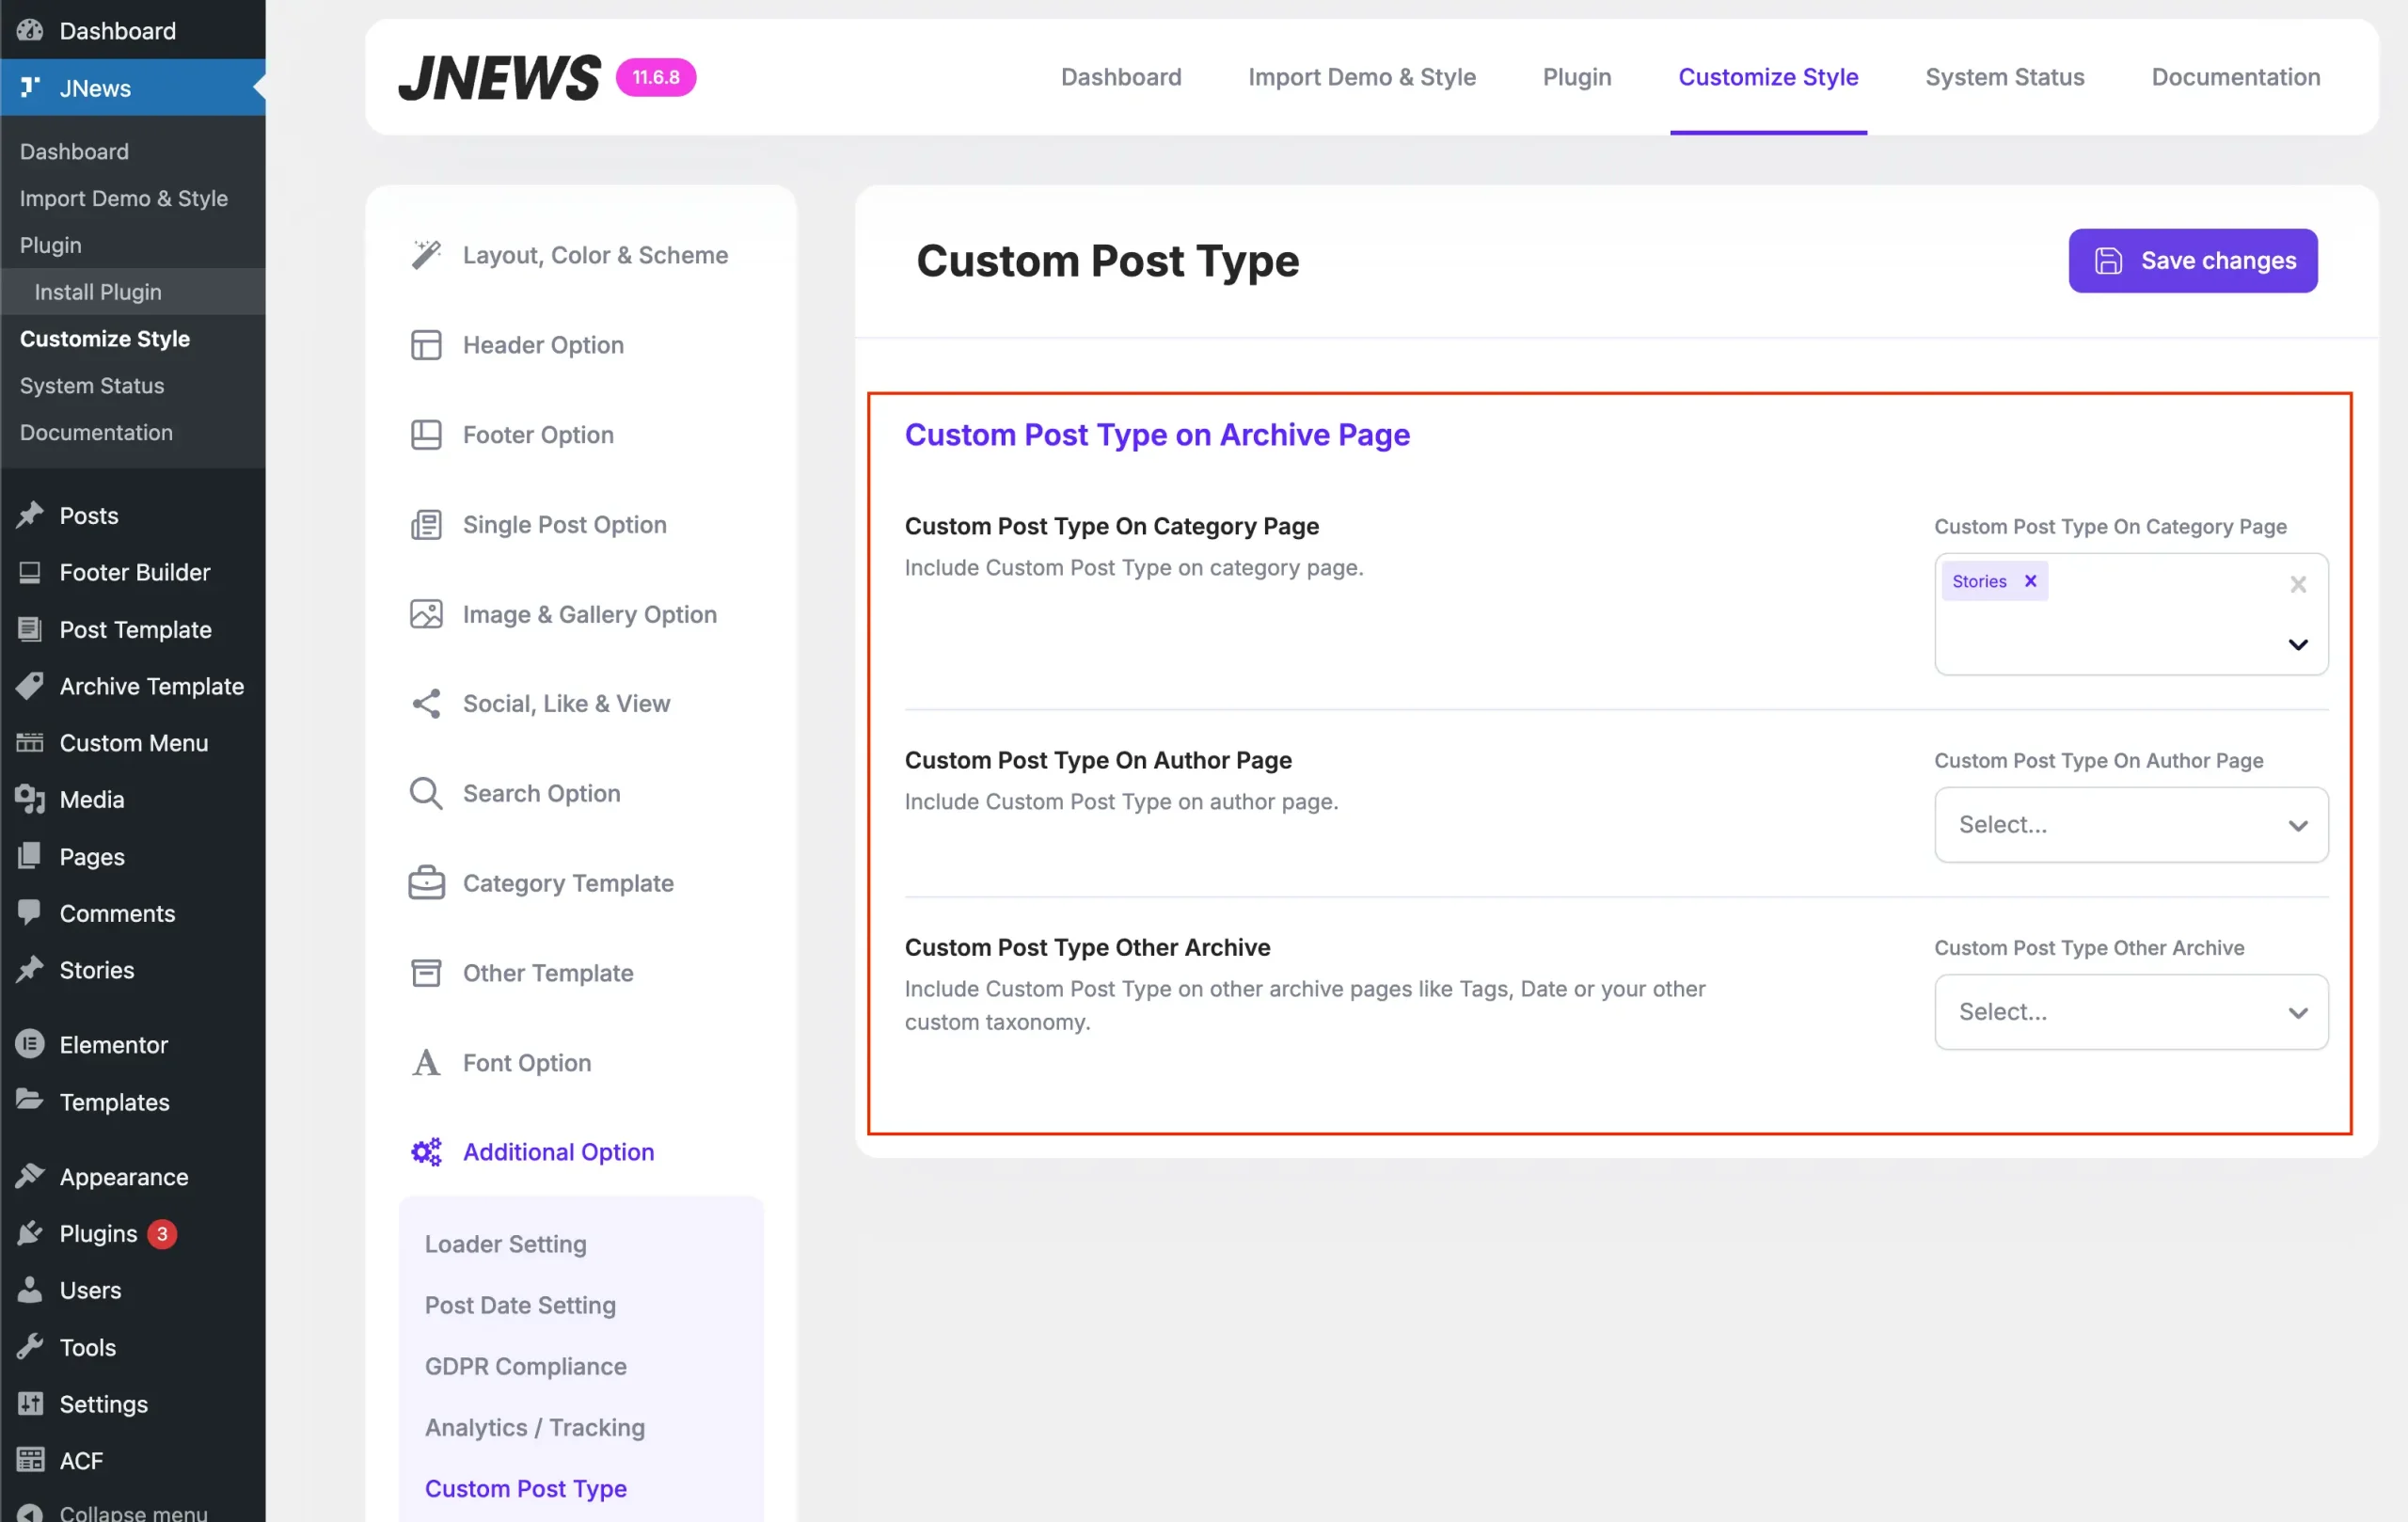The width and height of the screenshot is (2408, 1522).
Task: Click the Search Option magnifier icon
Action: 426,793
